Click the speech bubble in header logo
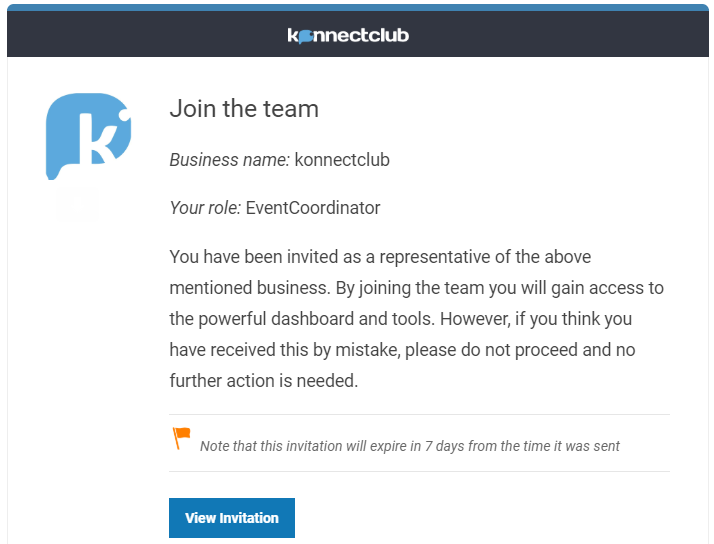Image resolution: width=714 pixels, height=544 pixels. coord(306,36)
